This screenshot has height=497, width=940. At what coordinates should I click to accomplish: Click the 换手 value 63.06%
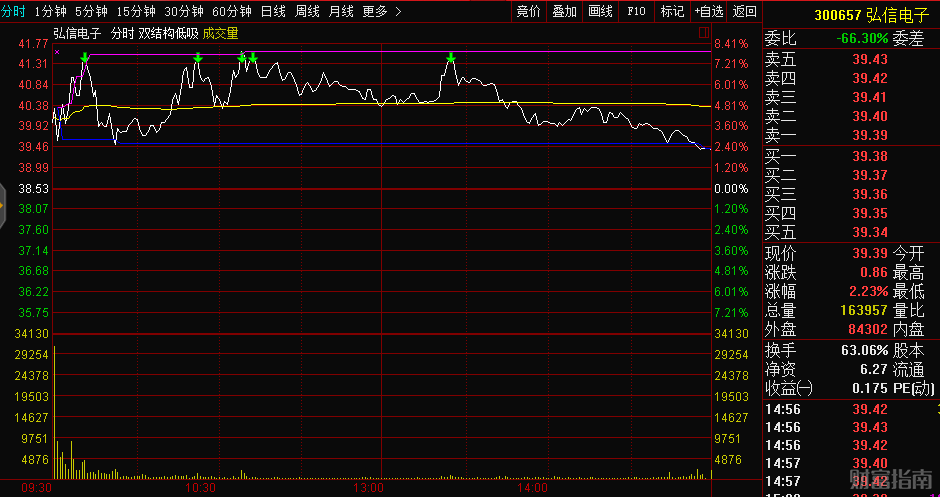point(864,351)
